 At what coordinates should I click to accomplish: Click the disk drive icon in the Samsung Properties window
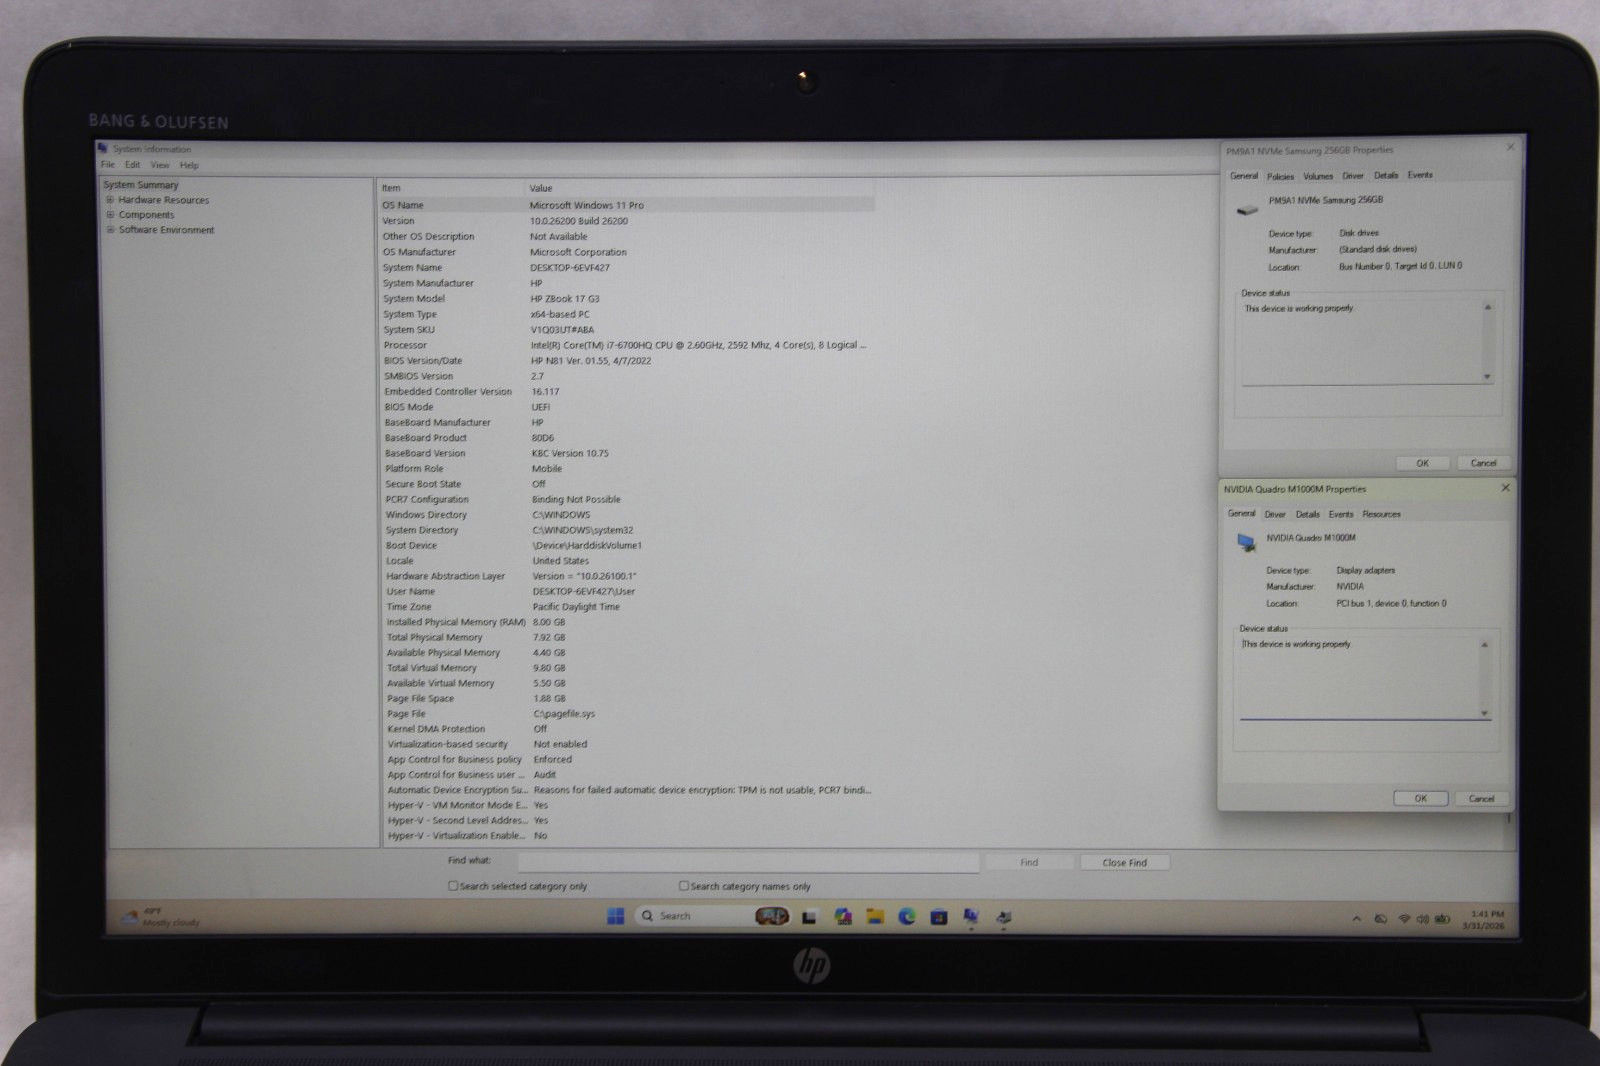tap(1247, 209)
